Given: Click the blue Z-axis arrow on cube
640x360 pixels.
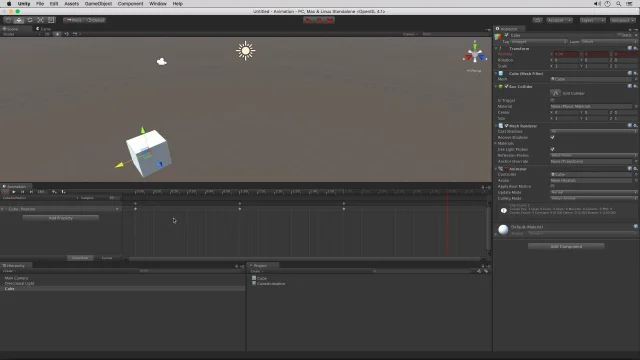Looking at the screenshot, I should coord(160,164).
